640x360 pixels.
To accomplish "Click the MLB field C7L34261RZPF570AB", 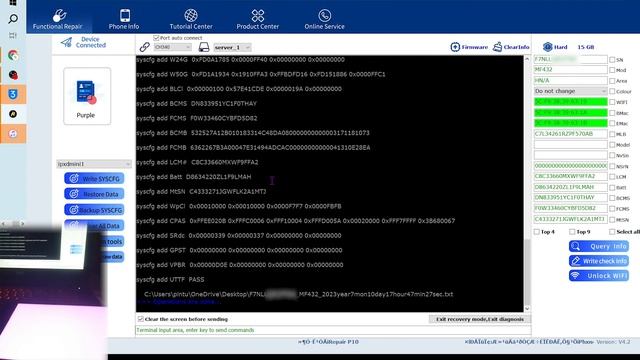I will (x=570, y=134).
